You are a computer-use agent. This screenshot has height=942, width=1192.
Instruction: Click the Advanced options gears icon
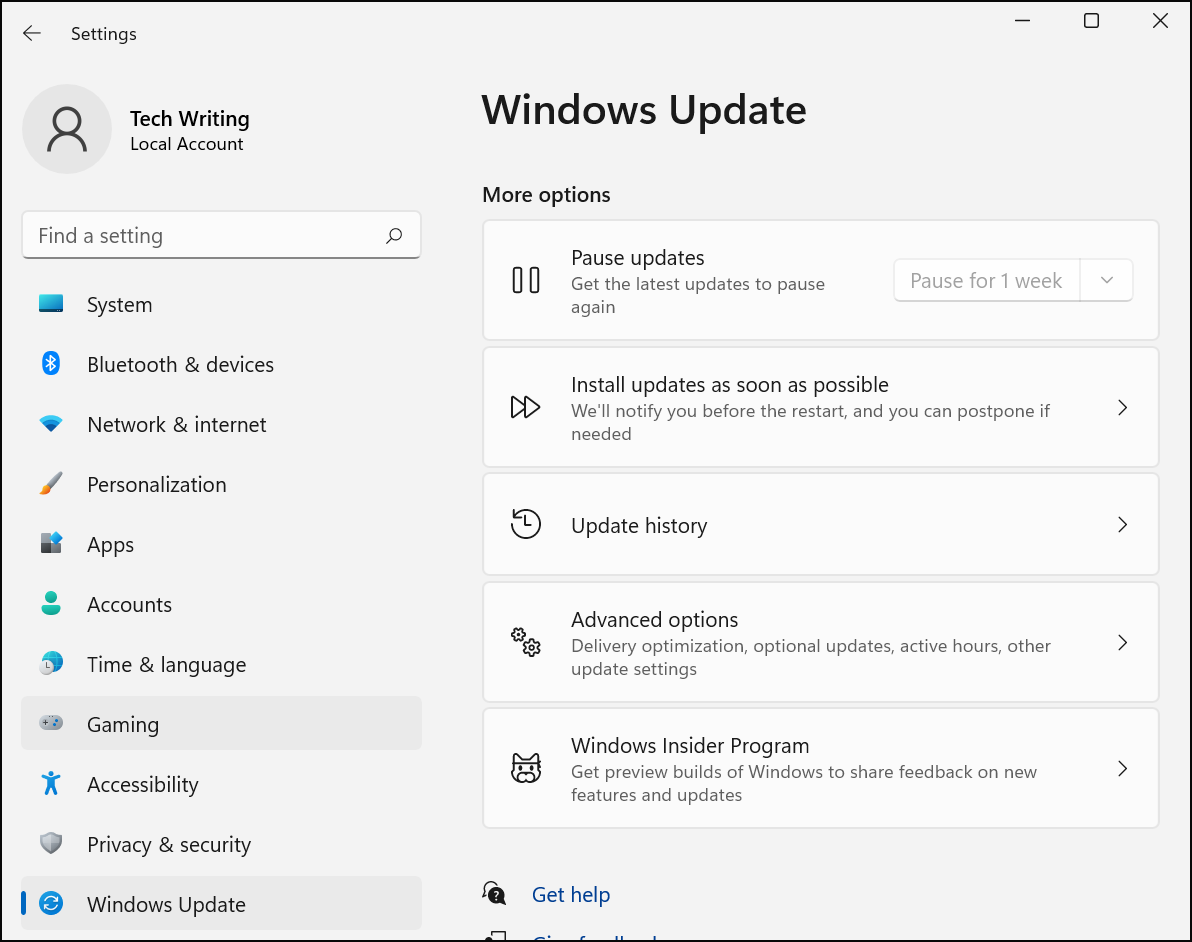coord(526,642)
